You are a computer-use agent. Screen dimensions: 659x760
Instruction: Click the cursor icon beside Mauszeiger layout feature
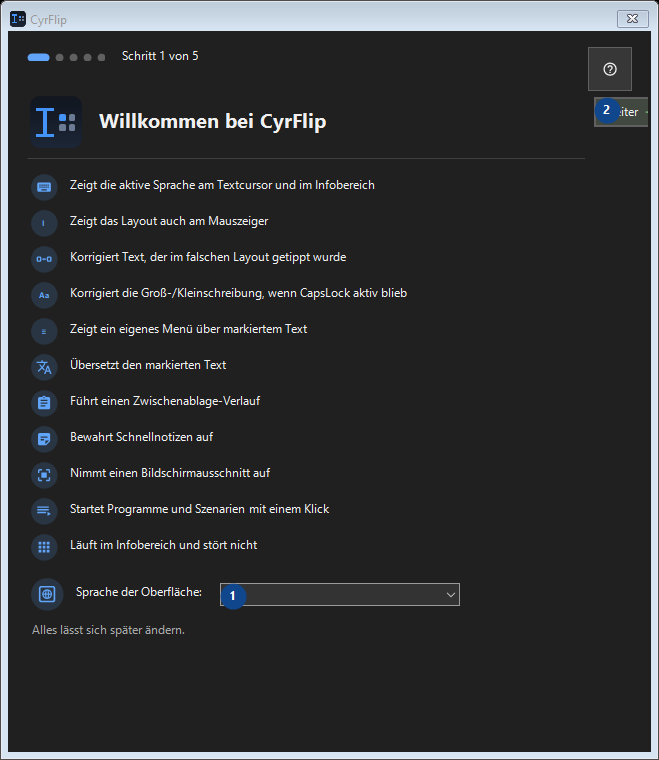point(44,223)
